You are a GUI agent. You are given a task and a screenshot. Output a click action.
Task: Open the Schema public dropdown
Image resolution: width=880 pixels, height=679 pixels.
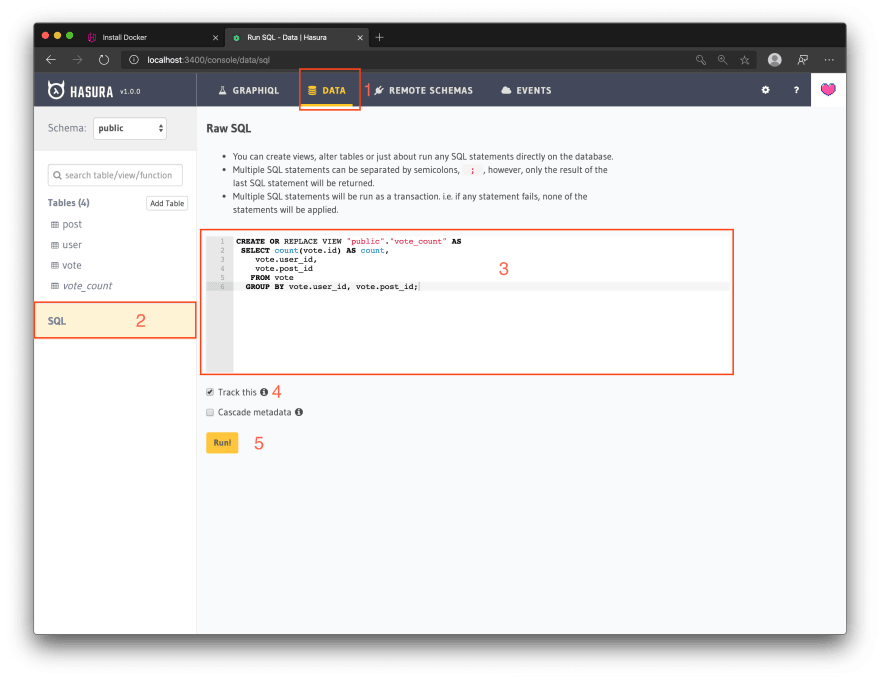pos(130,128)
